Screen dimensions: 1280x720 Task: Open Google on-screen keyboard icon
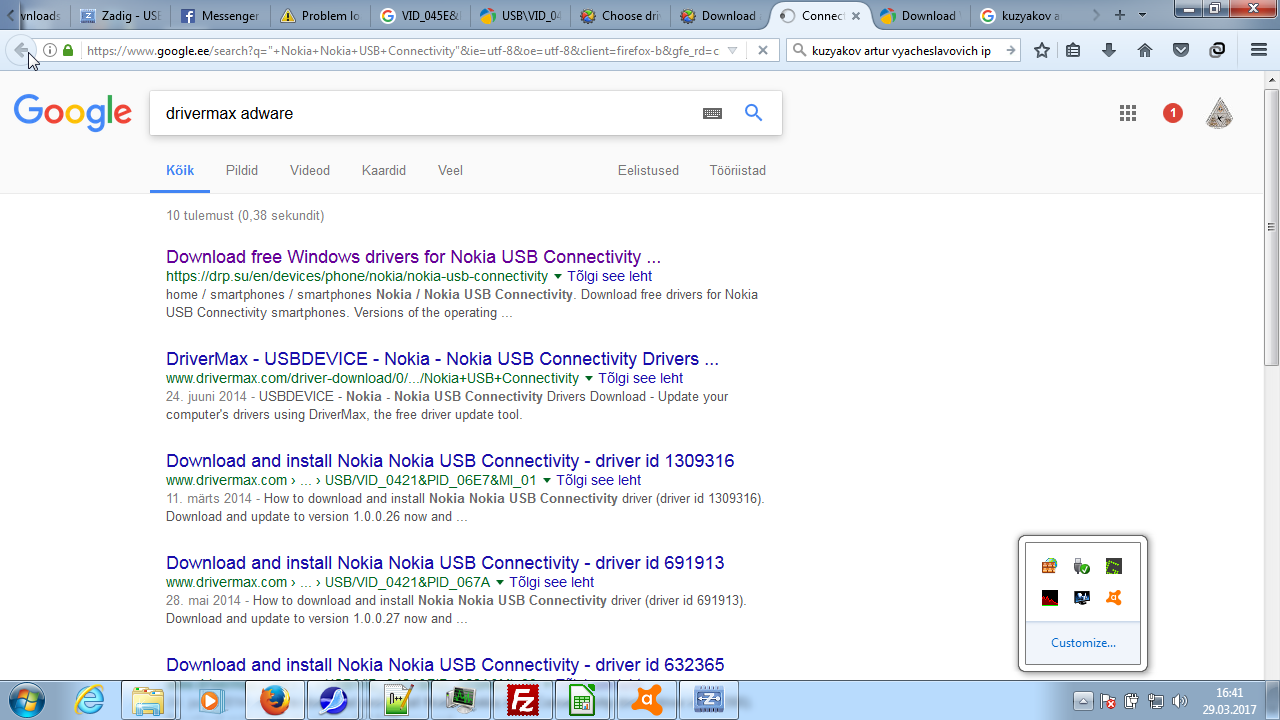pyautogui.click(x=712, y=114)
